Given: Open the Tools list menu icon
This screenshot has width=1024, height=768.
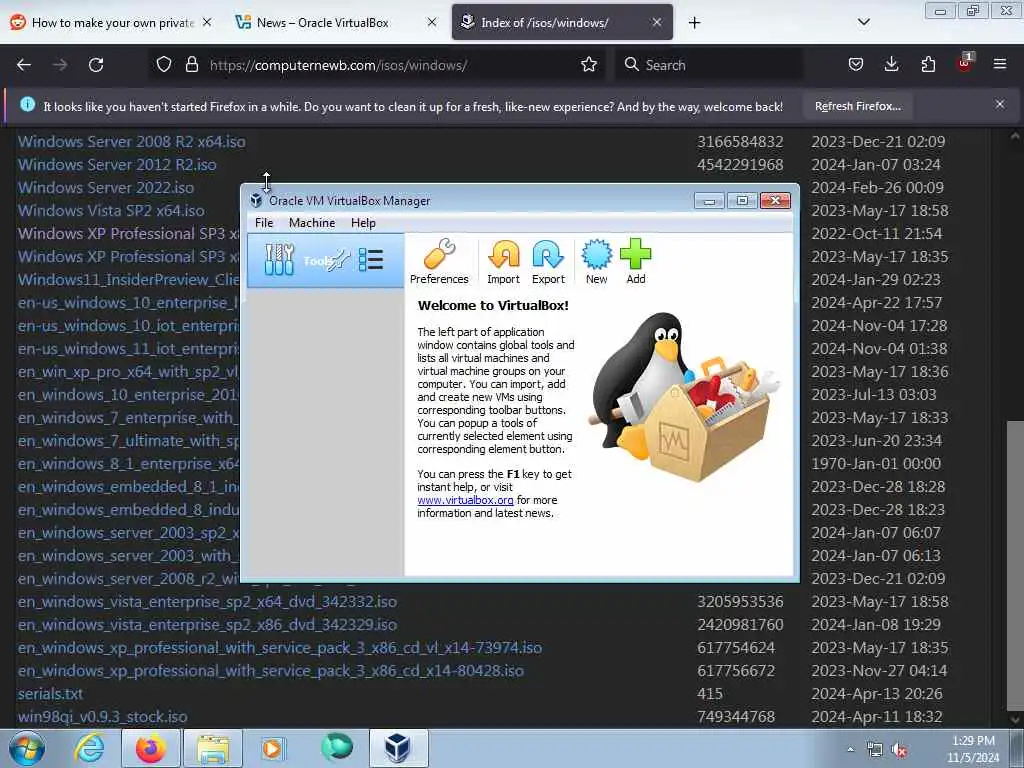Looking at the screenshot, I should coord(371,260).
